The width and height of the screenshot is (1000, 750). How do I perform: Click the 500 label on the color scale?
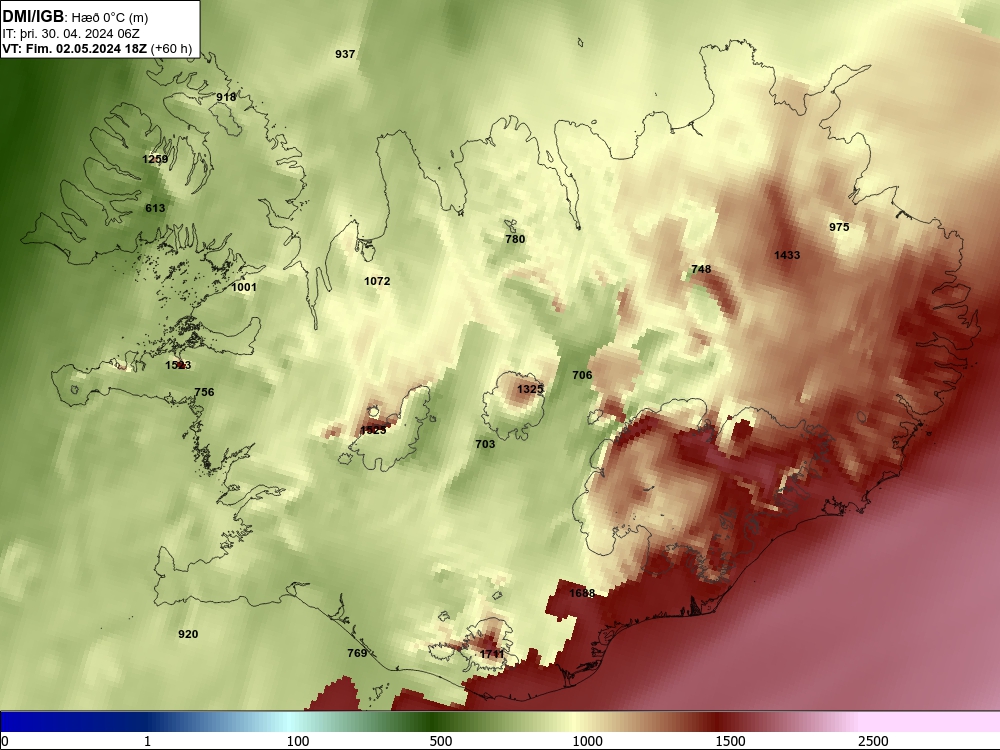pos(441,740)
